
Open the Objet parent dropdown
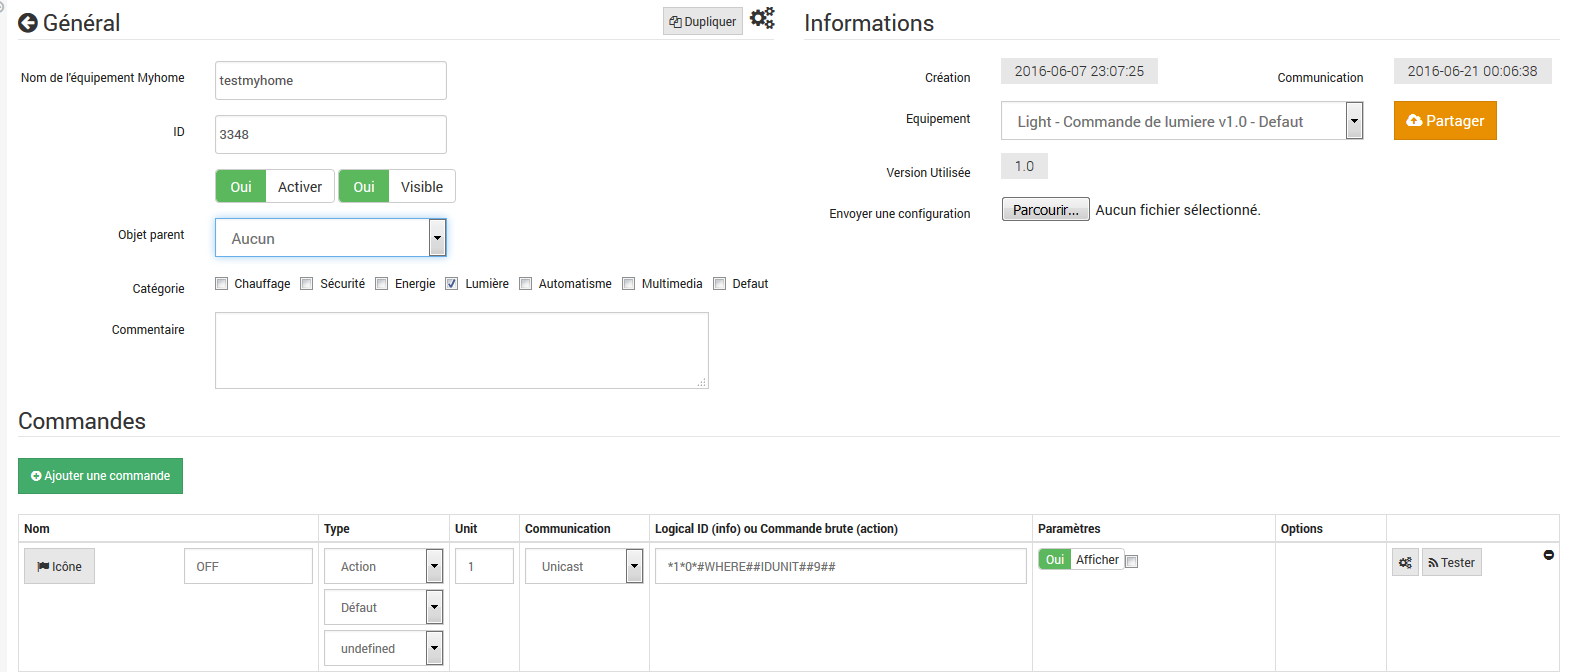pos(330,238)
